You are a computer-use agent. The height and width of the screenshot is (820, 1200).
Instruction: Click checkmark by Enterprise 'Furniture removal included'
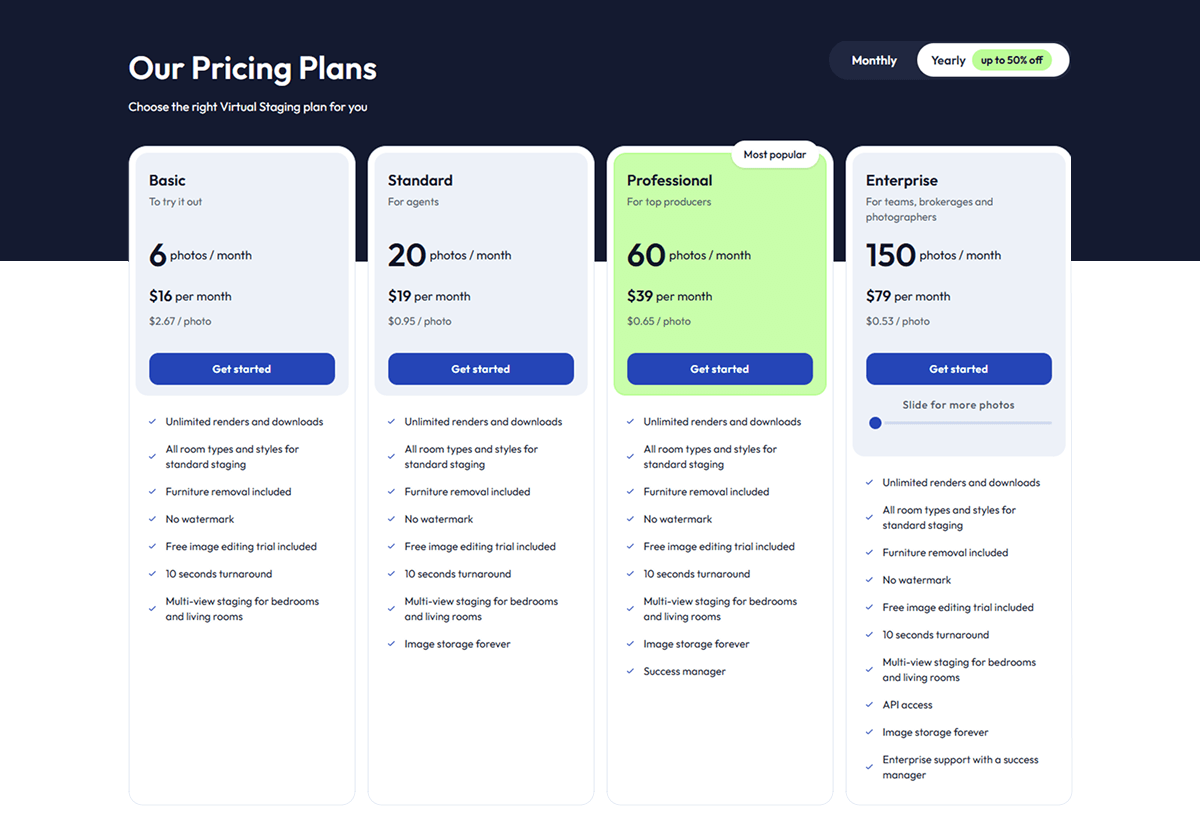pyautogui.click(x=869, y=553)
